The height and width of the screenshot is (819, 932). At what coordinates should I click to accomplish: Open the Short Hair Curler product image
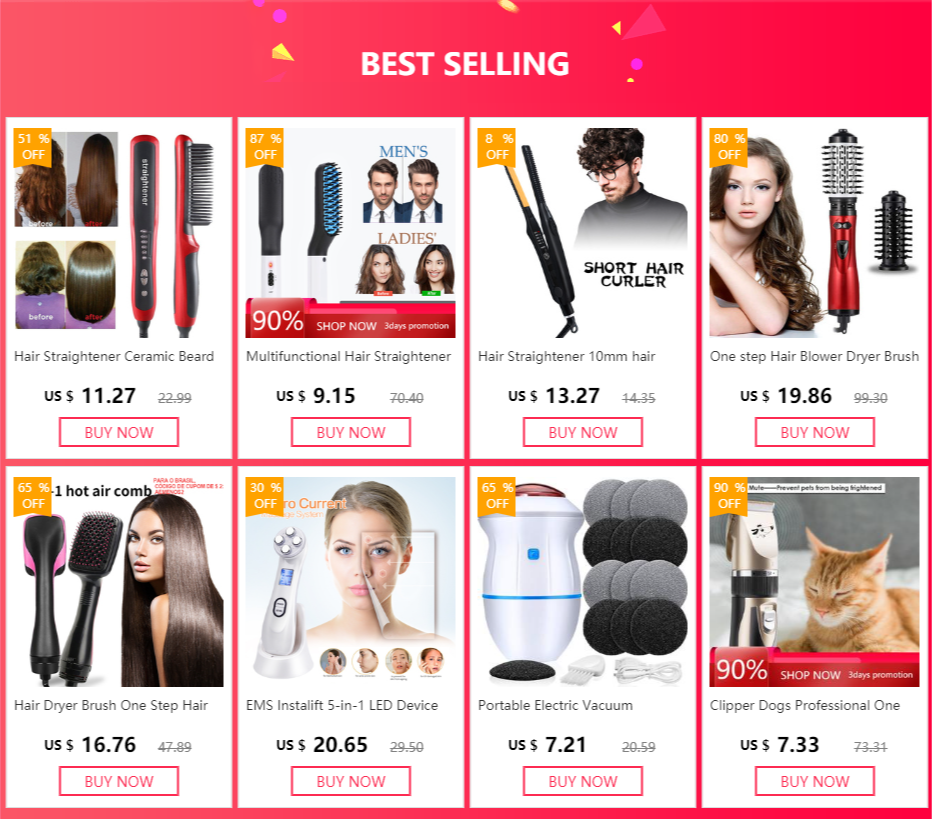(x=582, y=233)
